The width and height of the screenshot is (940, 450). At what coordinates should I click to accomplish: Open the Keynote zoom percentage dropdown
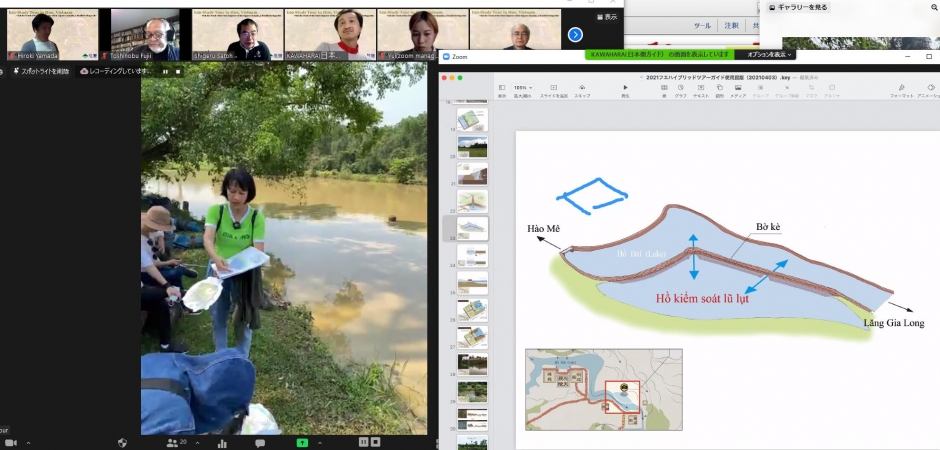(x=523, y=87)
